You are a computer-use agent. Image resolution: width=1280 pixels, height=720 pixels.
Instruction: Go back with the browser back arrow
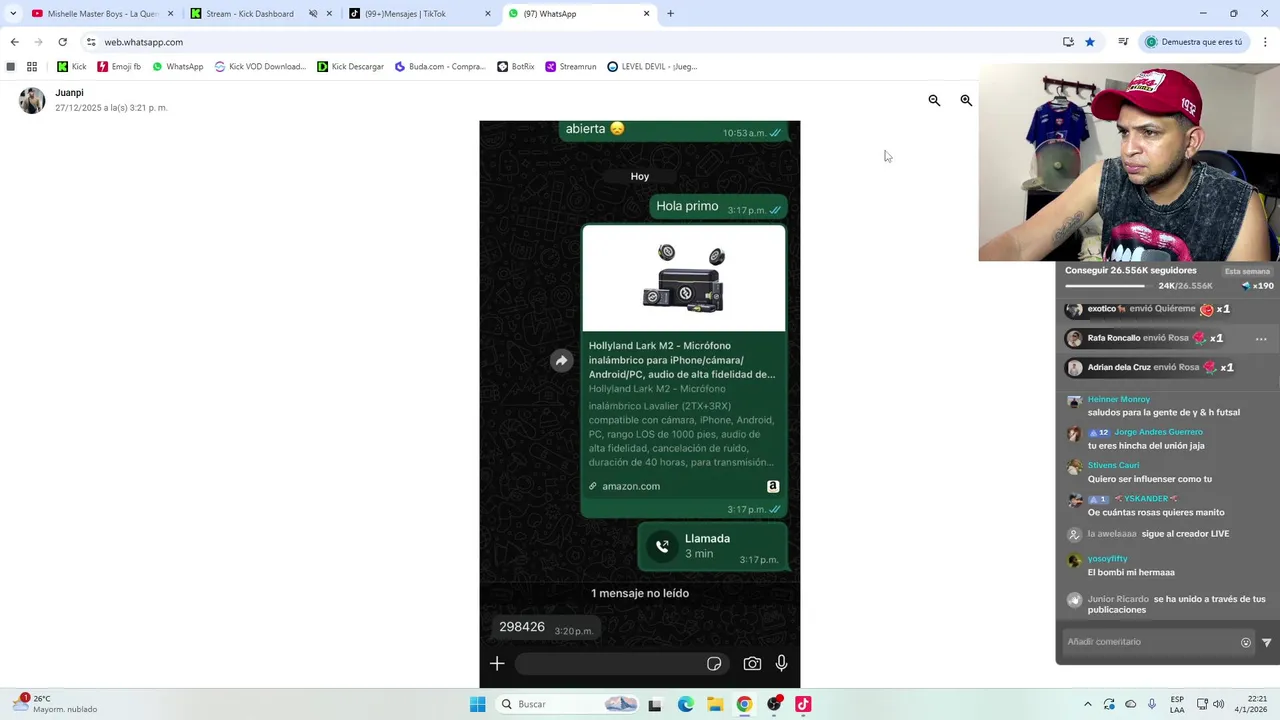(x=14, y=42)
